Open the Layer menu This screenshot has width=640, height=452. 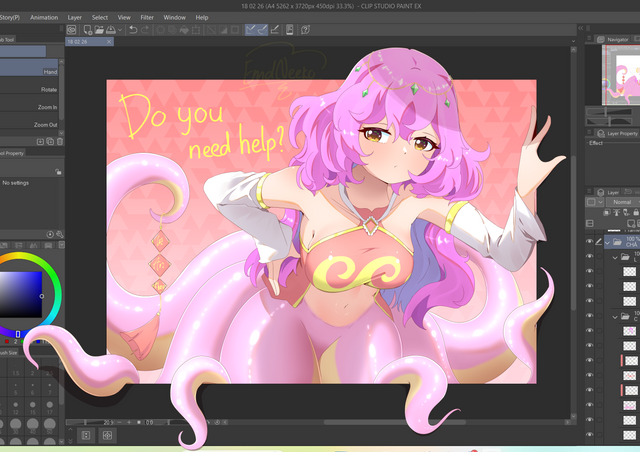click(x=75, y=18)
